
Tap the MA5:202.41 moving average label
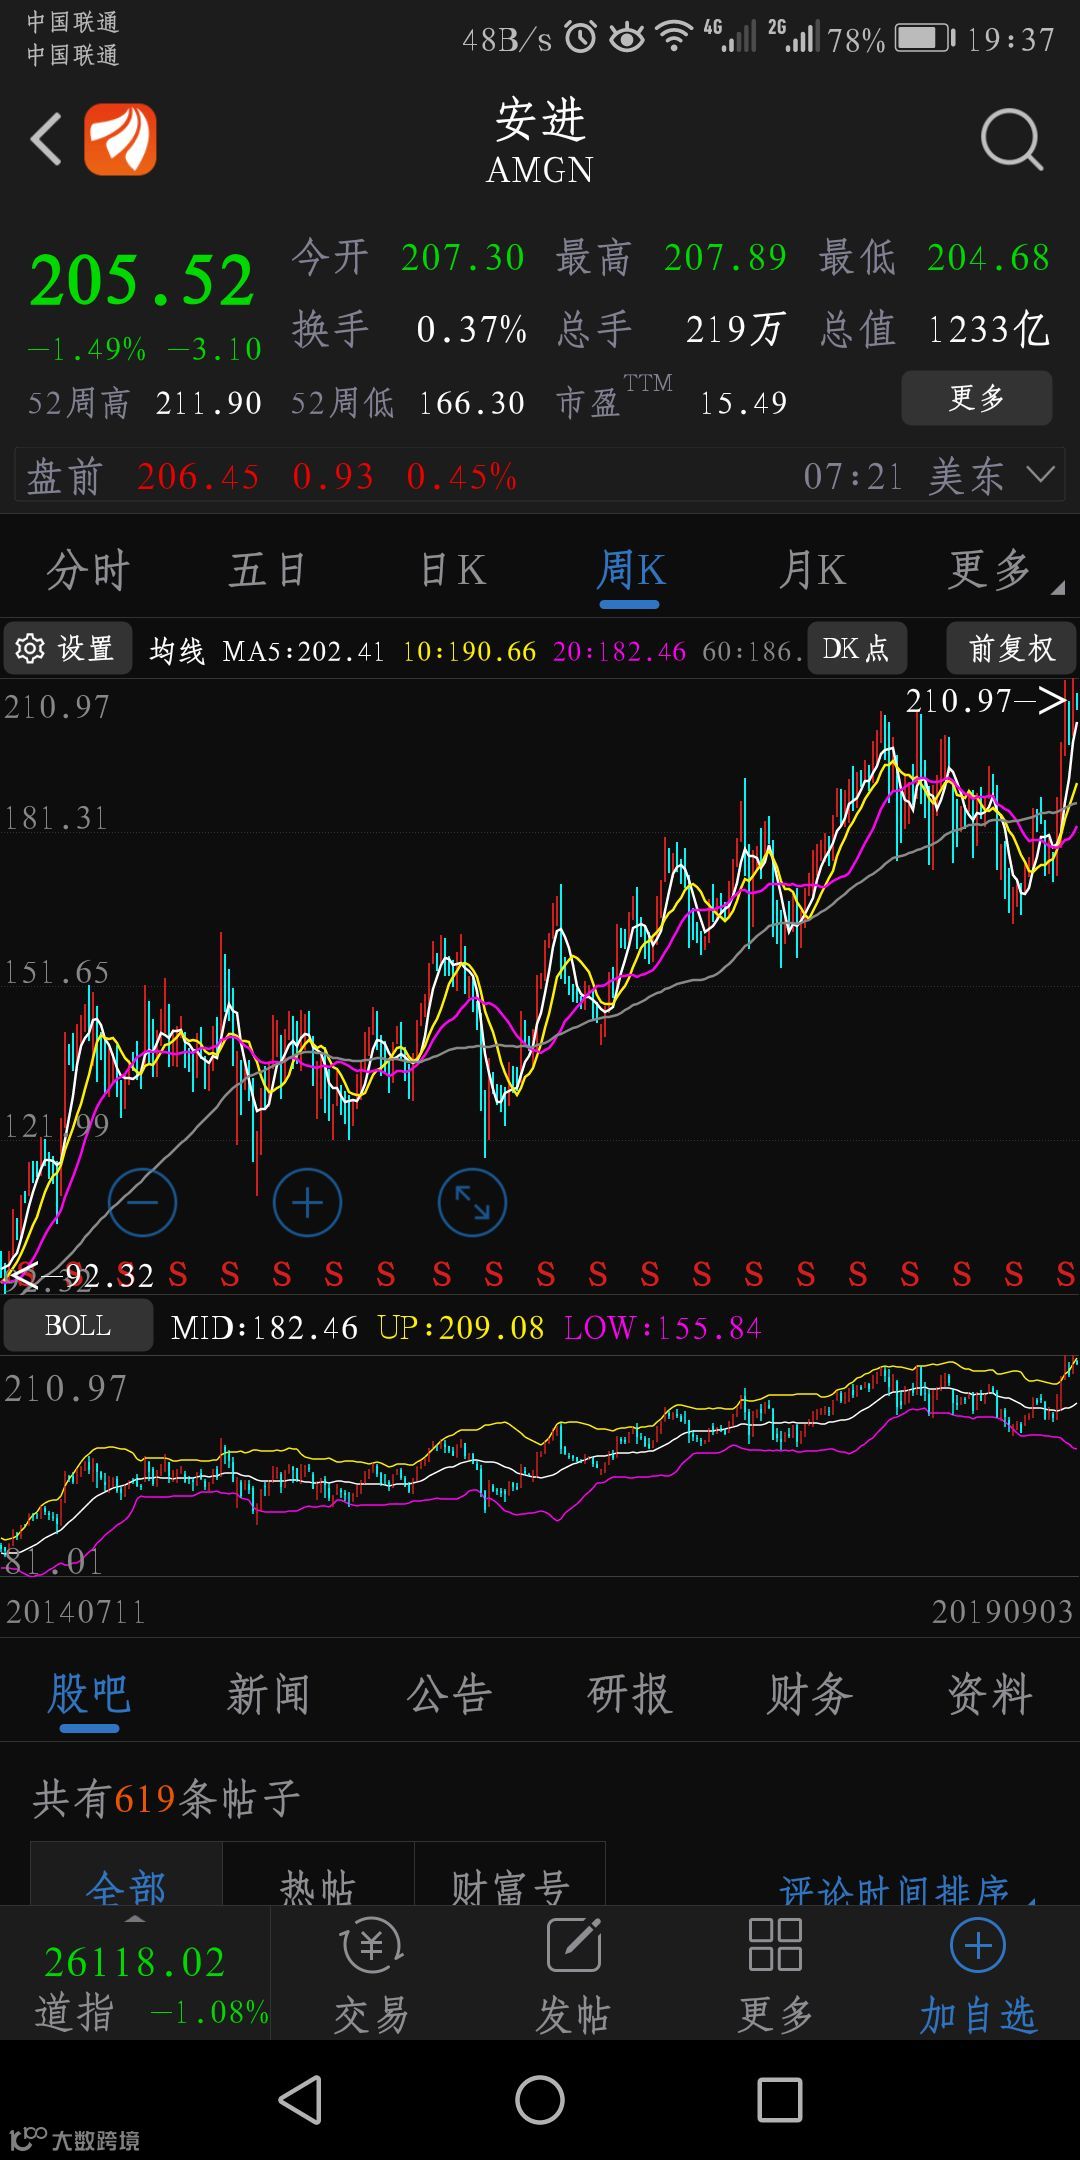click(303, 652)
